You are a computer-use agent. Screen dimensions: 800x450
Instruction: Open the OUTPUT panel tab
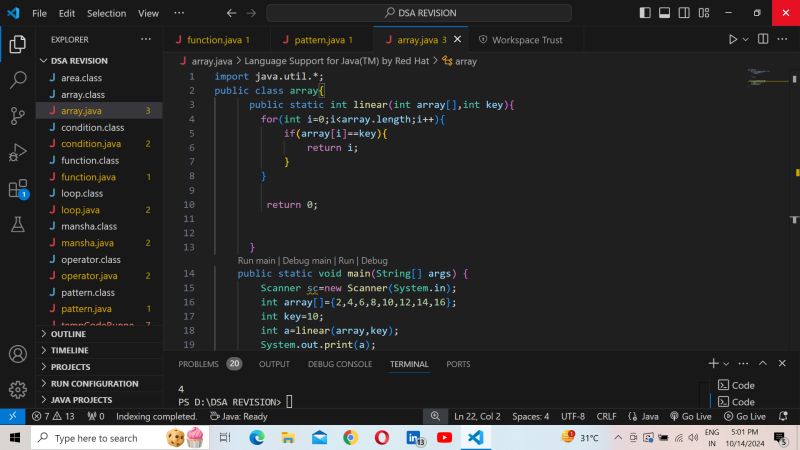coord(274,364)
